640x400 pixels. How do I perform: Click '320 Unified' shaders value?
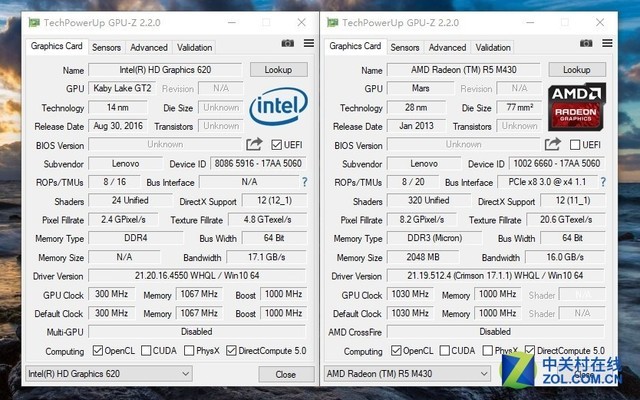coord(429,200)
